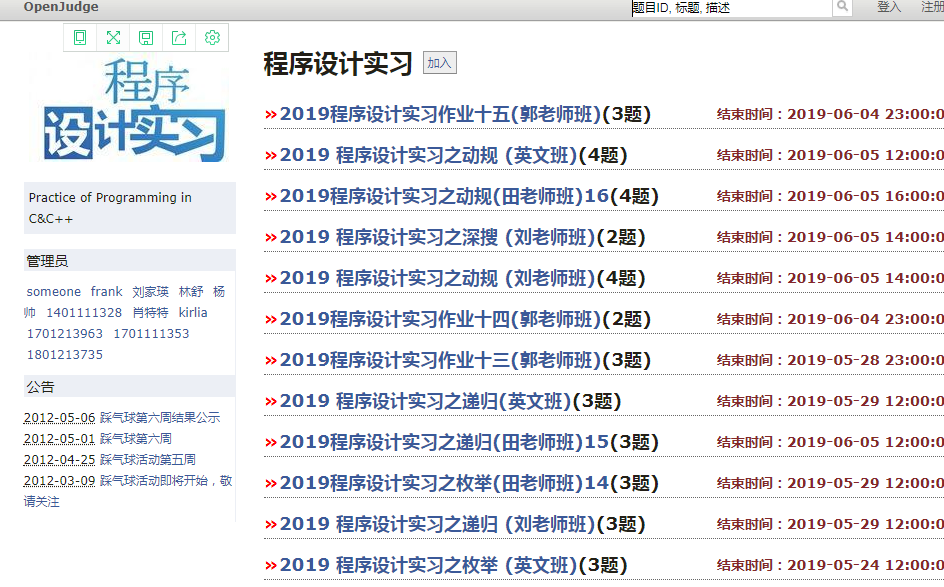Click the 注册 register link

point(931,7)
